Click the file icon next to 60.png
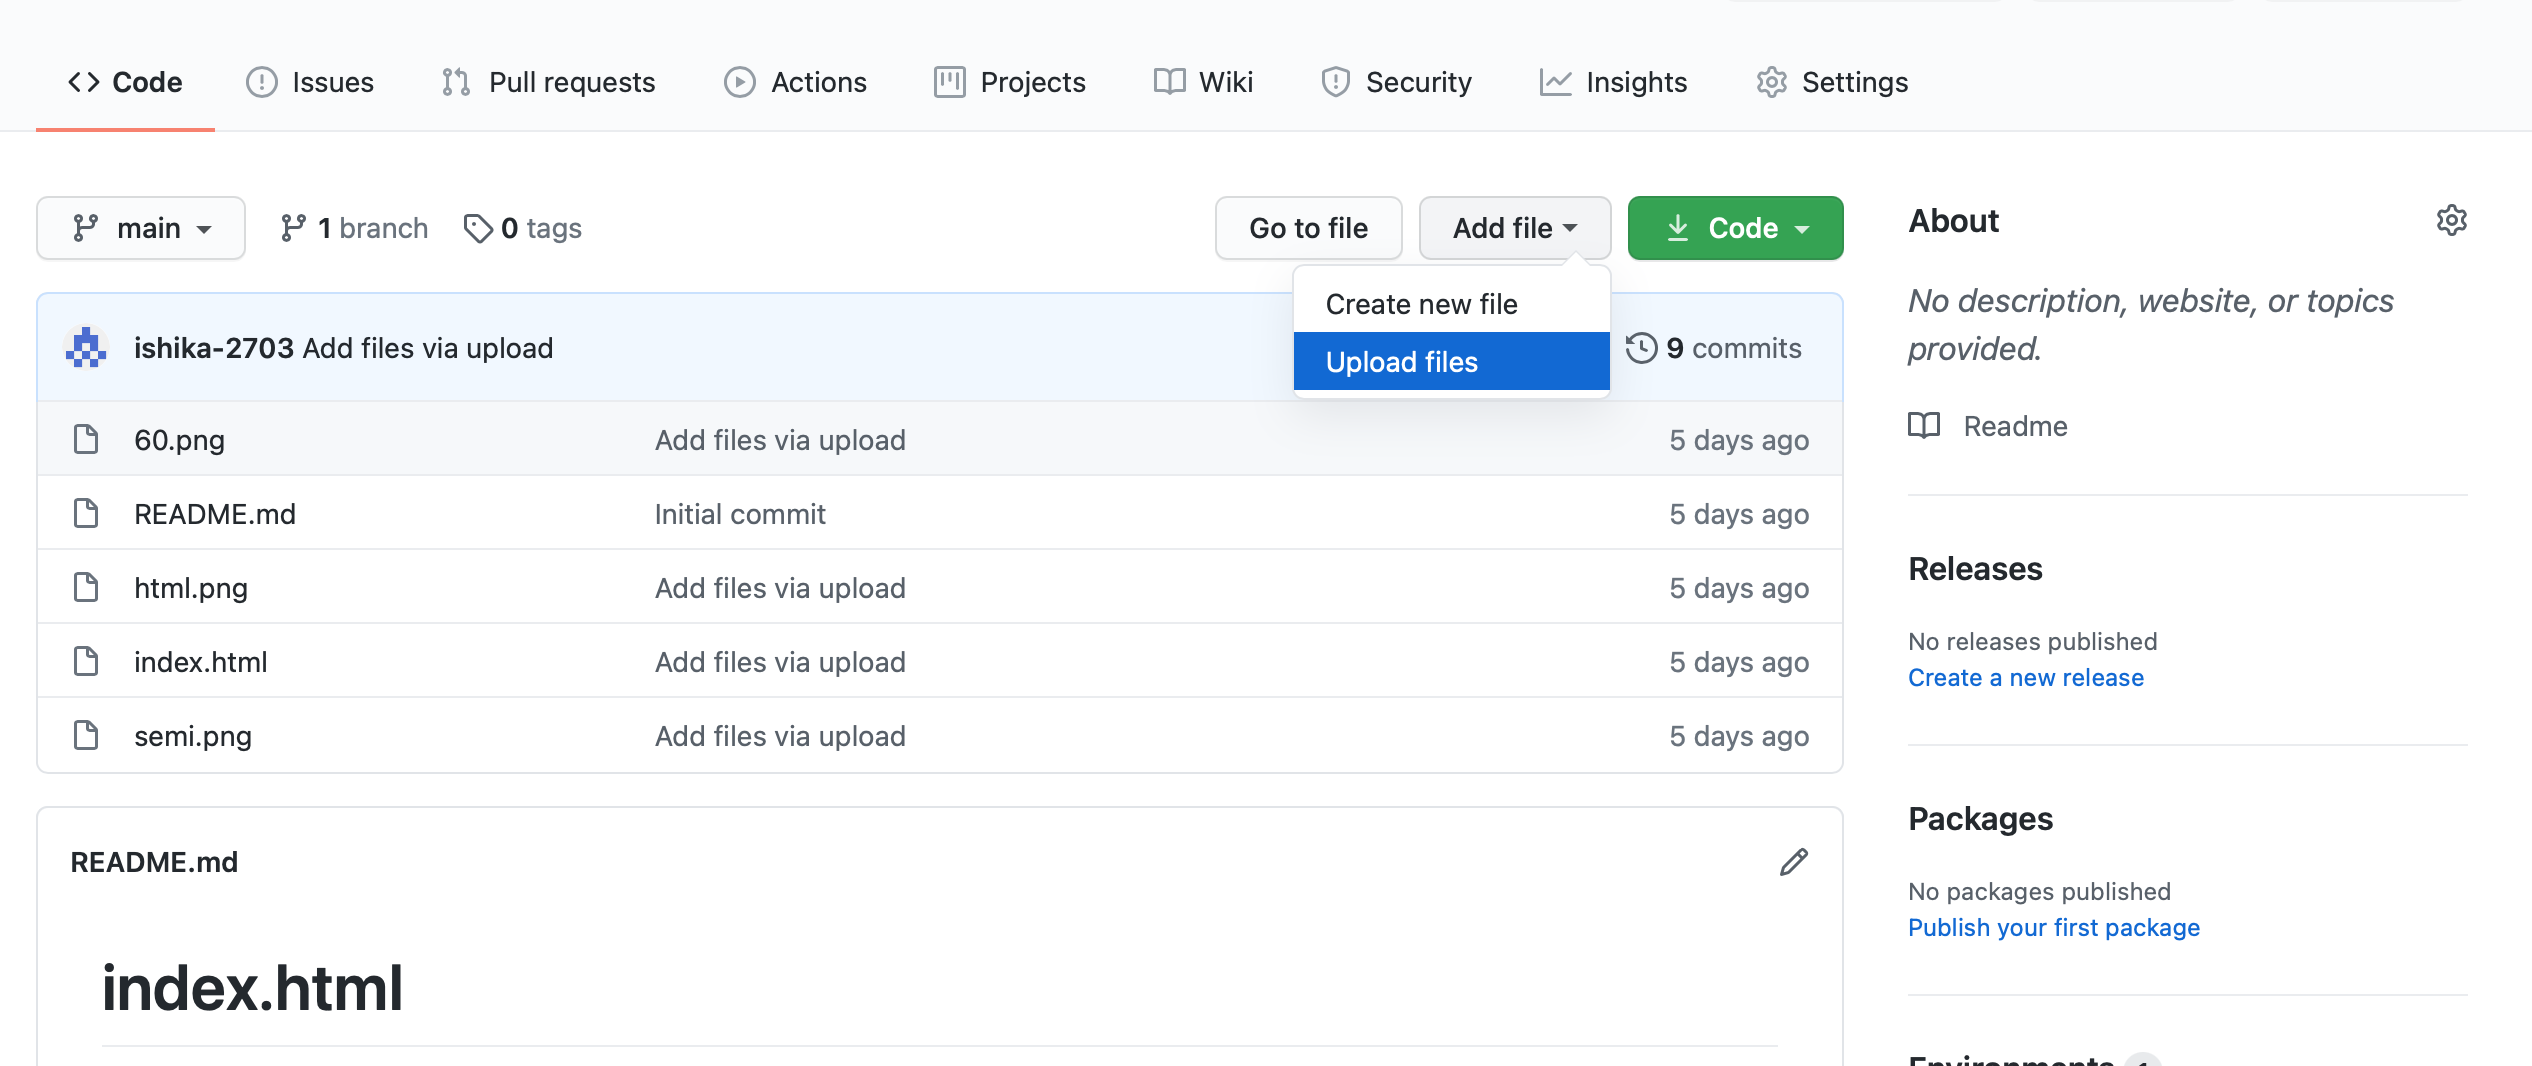Image resolution: width=2532 pixels, height=1066 pixels. 86,439
